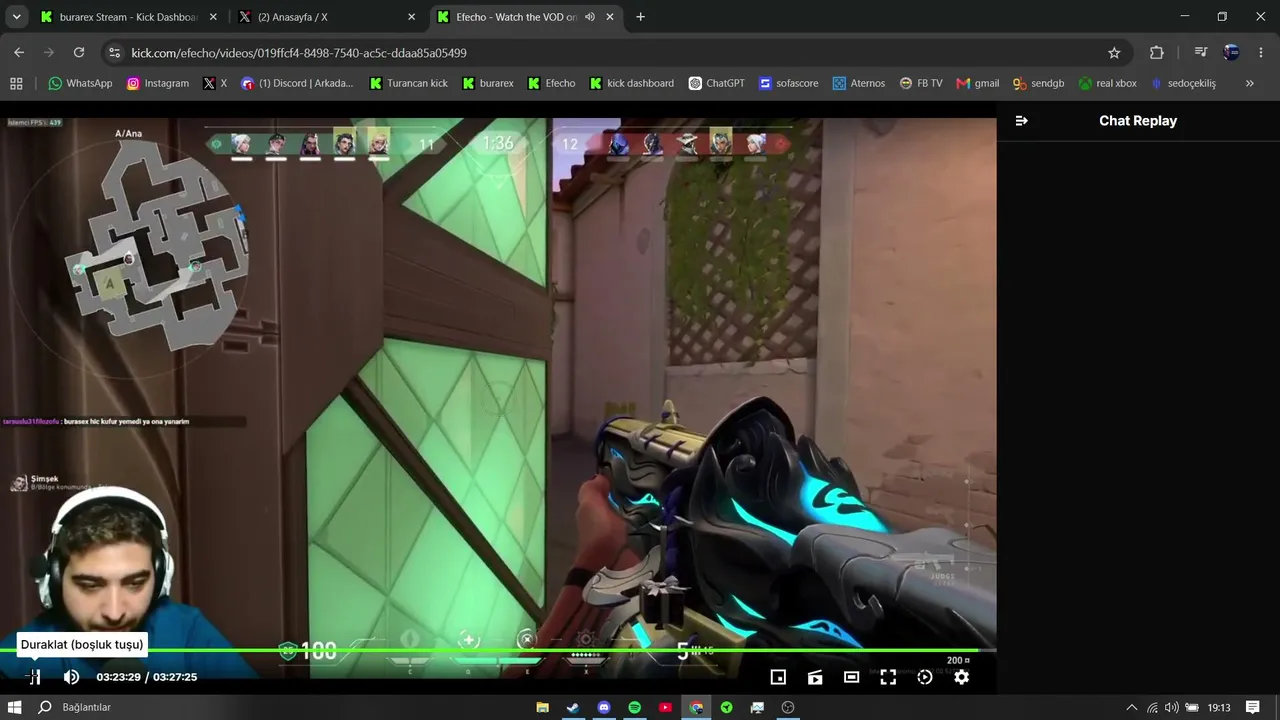Open the kick dashboard bookmark
Viewport: 1280px width, 720px height.
pyautogui.click(x=631, y=83)
